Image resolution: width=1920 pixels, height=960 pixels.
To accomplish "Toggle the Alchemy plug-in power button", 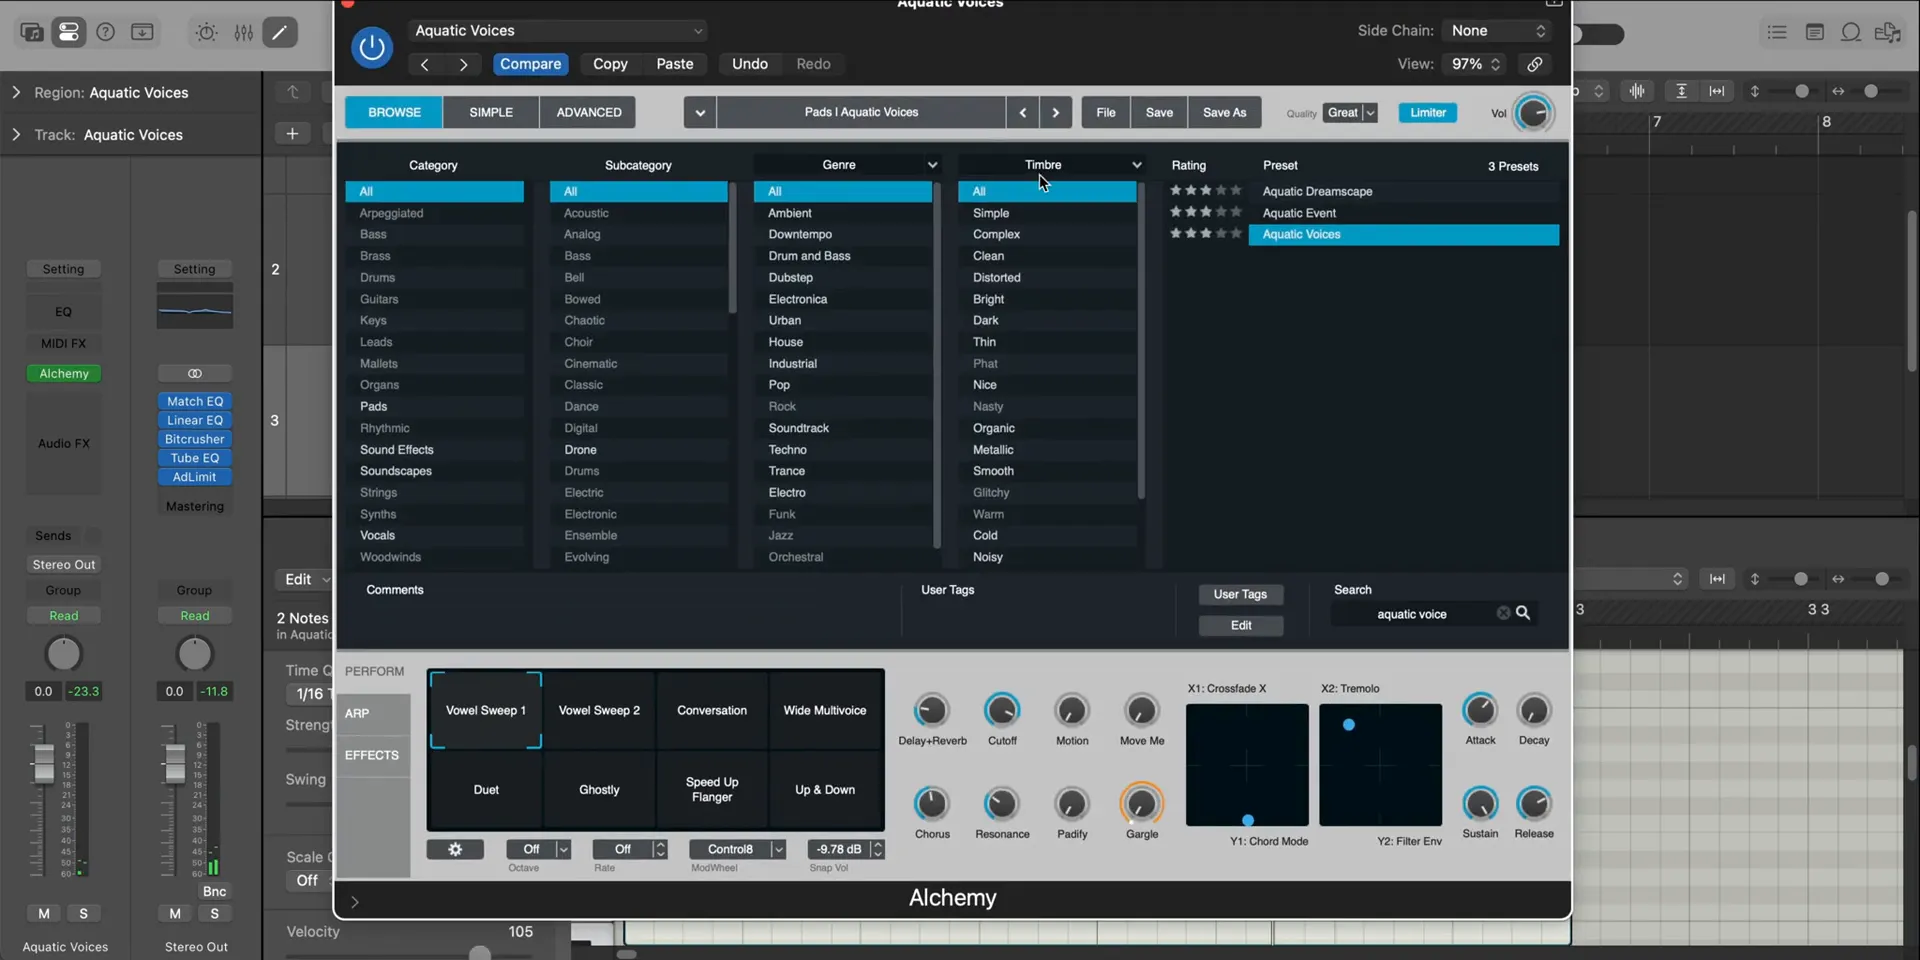I will 372,47.
